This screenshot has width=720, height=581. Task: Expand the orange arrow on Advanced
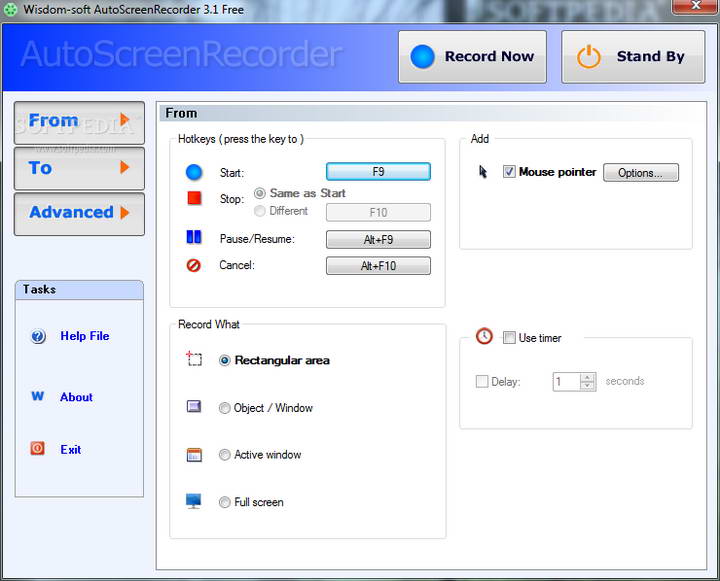click(124, 213)
